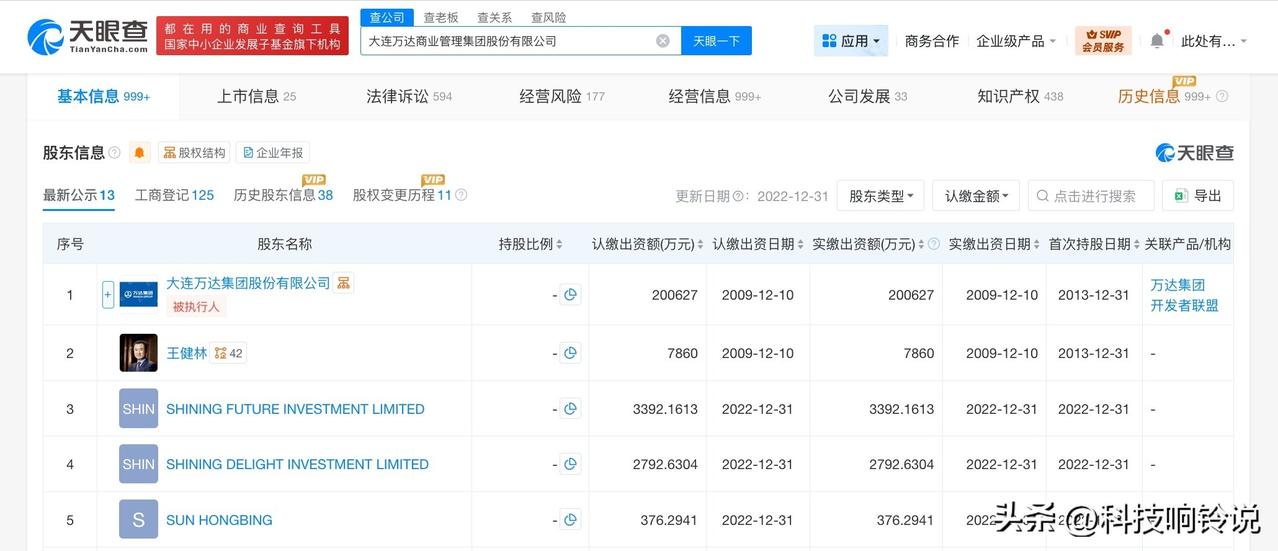Viewport: 1278px width, 551px height.
Task: Open the 历史信息 VIP tab
Action: pyautogui.click(x=1165, y=96)
